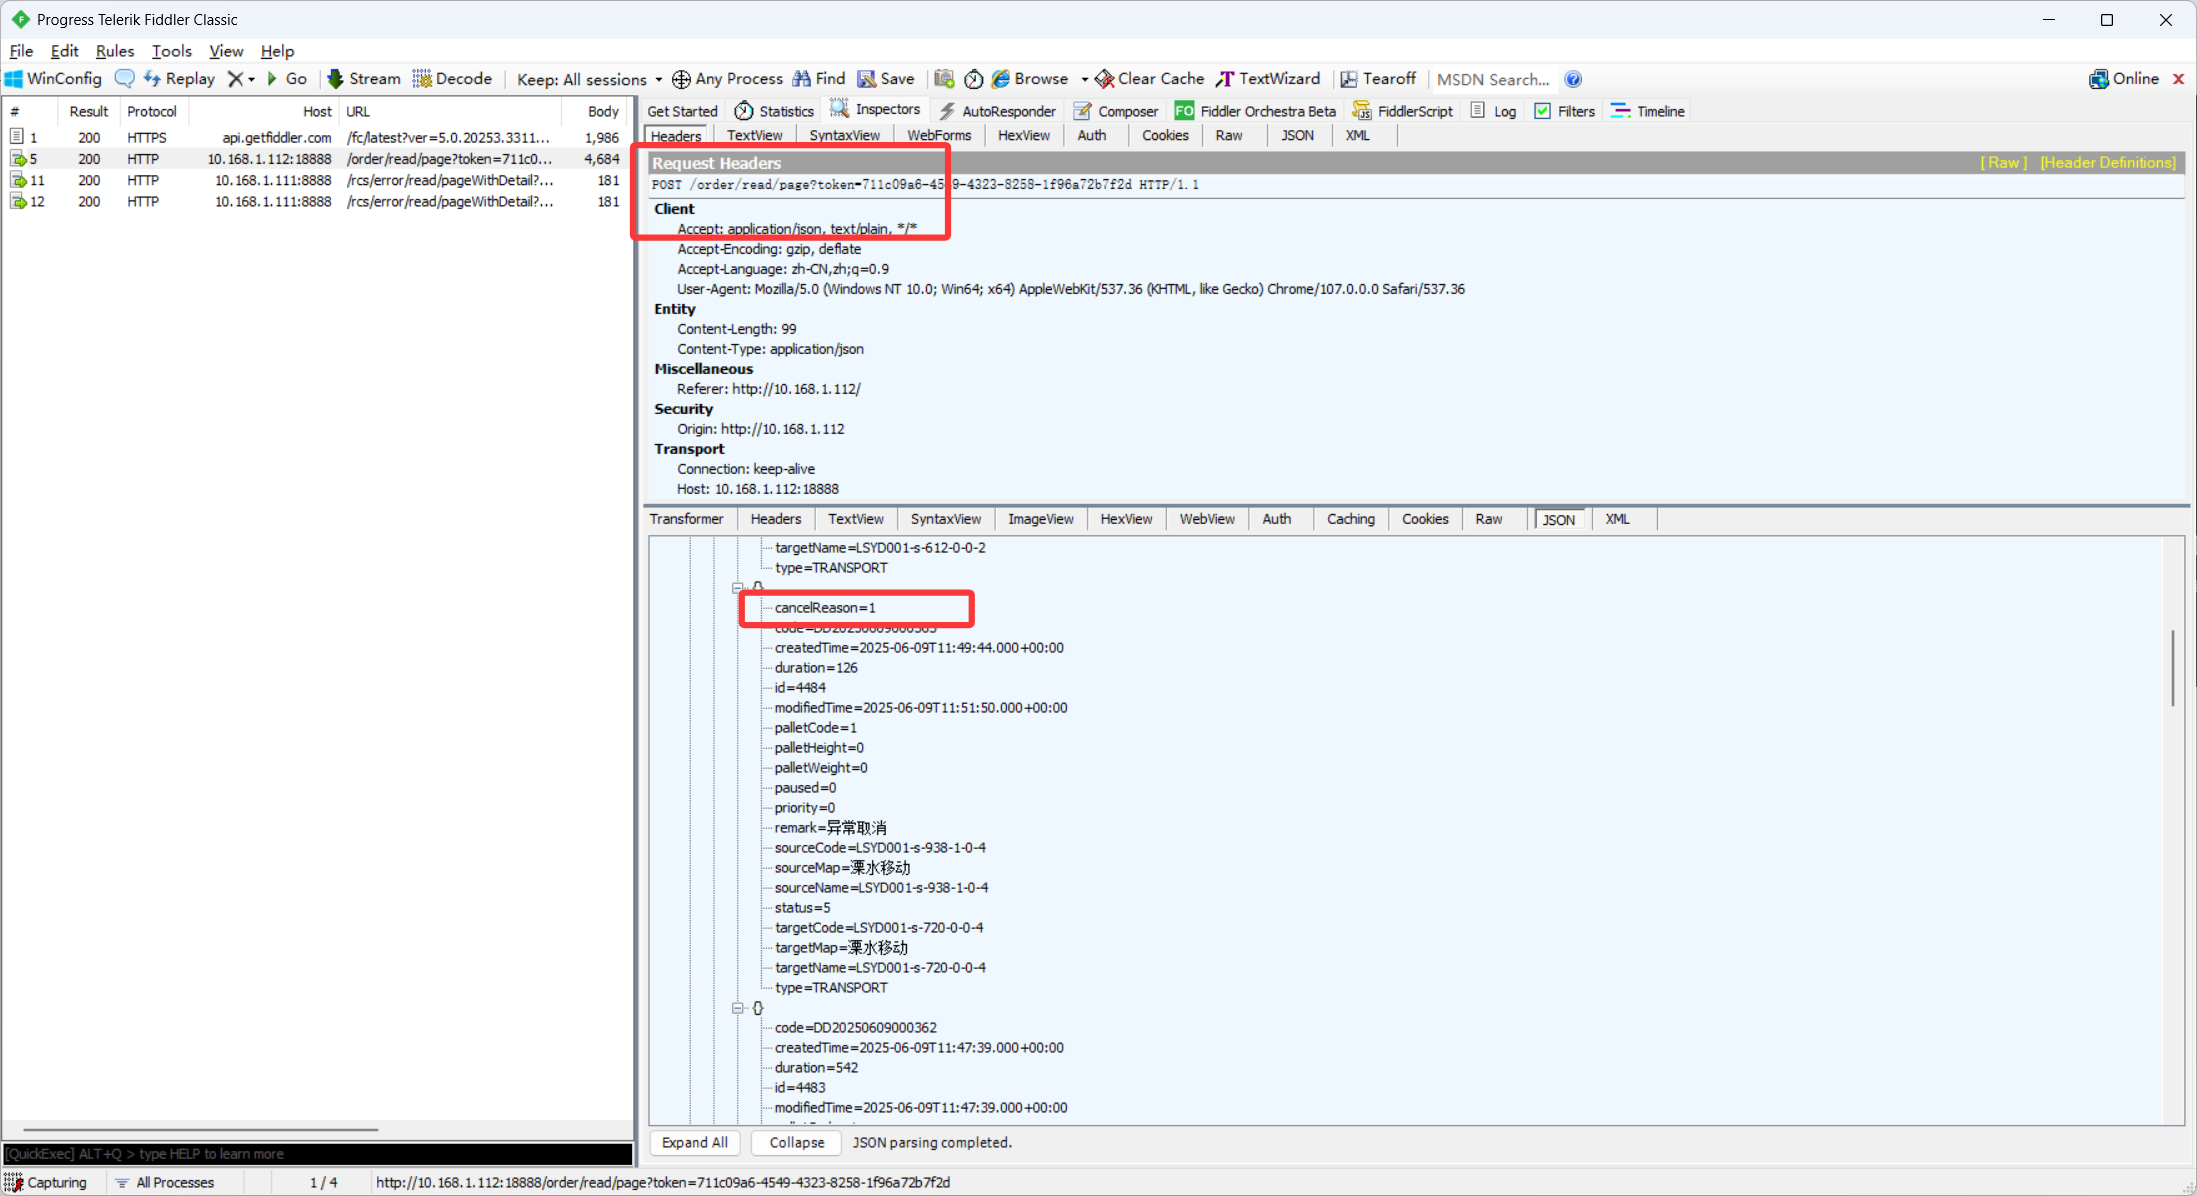The height and width of the screenshot is (1196, 2197).
Task: Open the Statistics tab
Action: (774, 111)
